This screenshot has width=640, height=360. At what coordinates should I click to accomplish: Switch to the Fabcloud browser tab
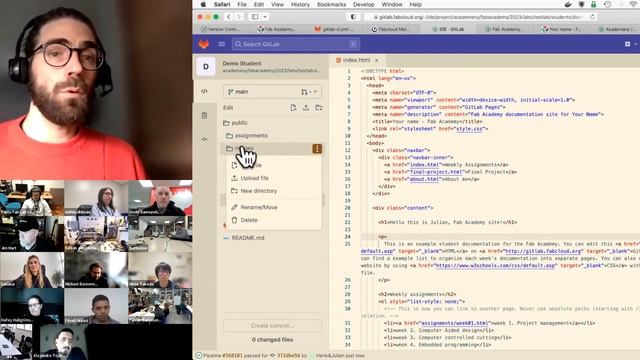391,29
